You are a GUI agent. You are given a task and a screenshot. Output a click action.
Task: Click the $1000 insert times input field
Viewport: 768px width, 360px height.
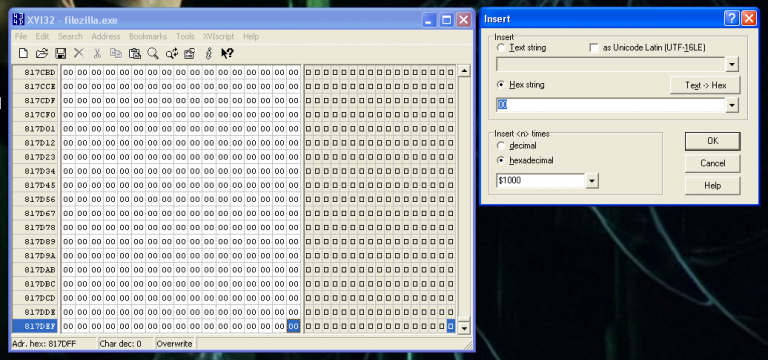541,181
